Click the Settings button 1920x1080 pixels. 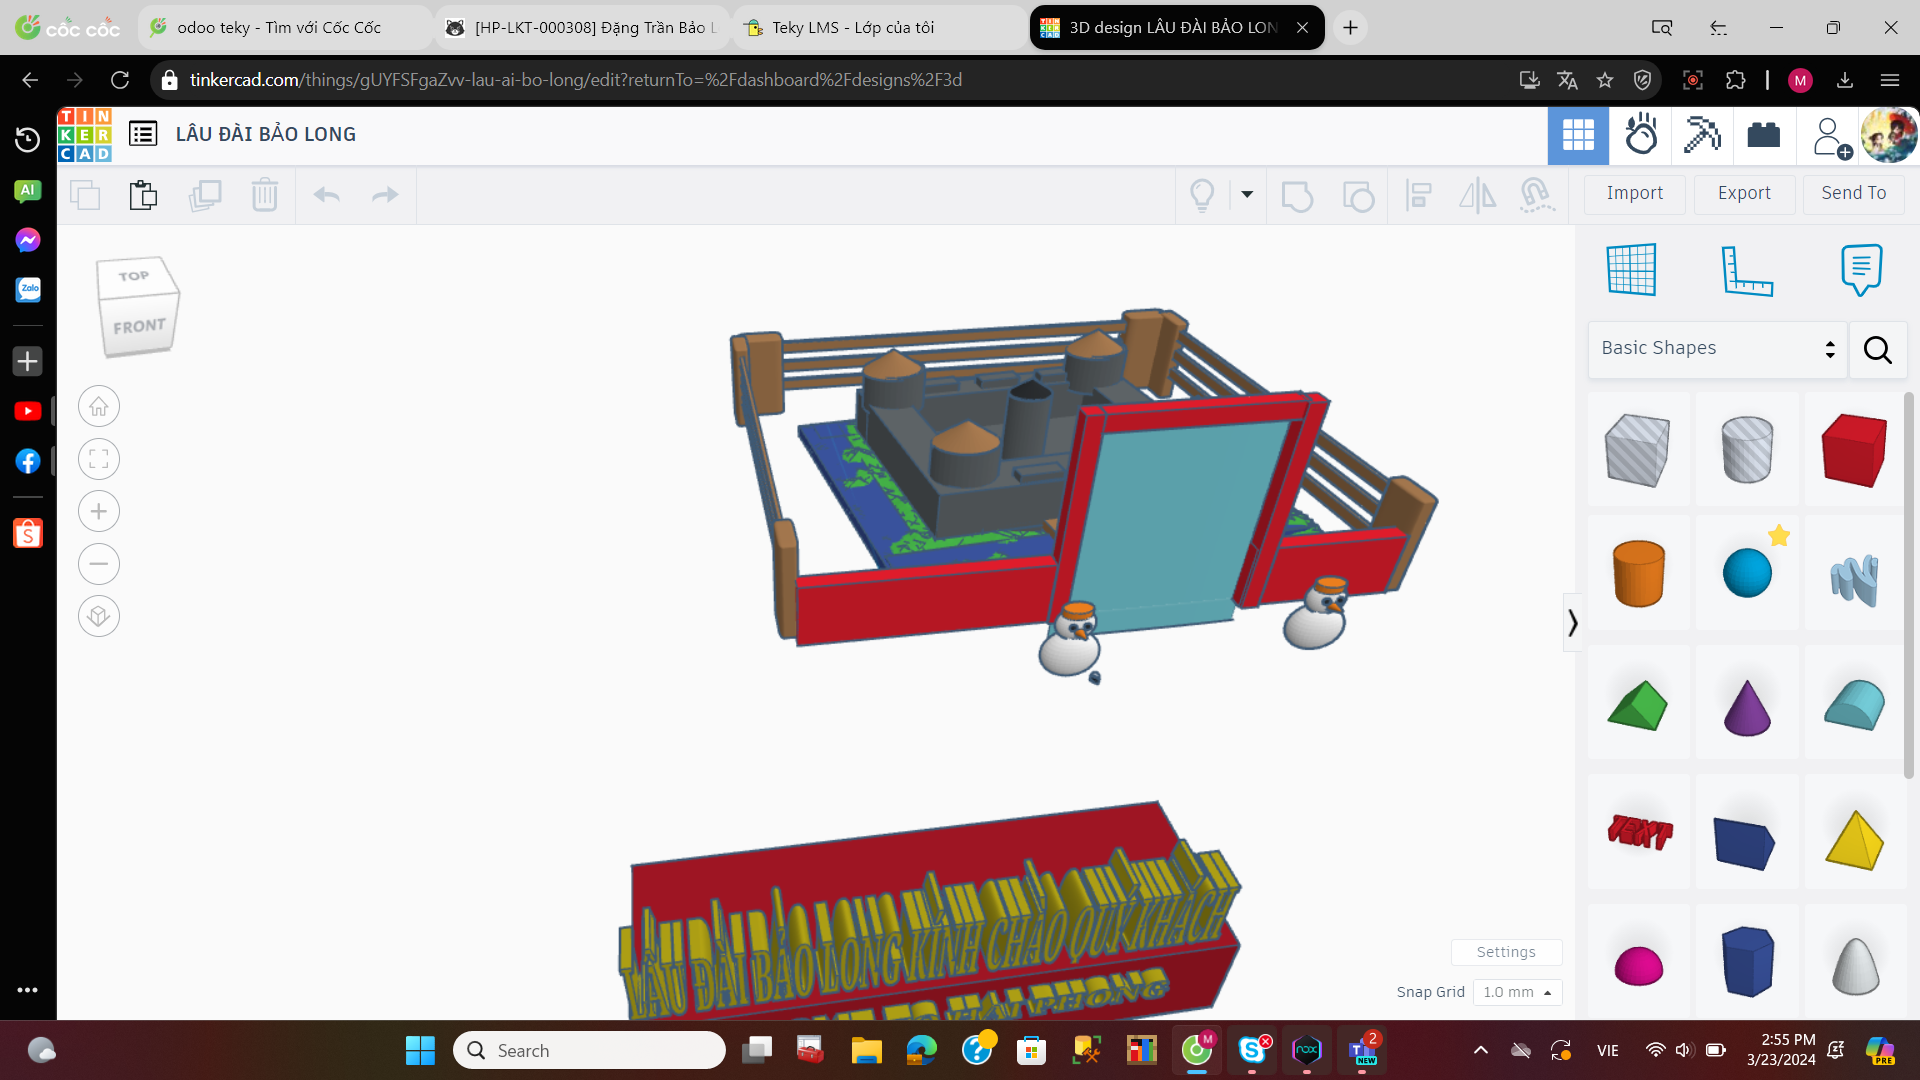1506,952
